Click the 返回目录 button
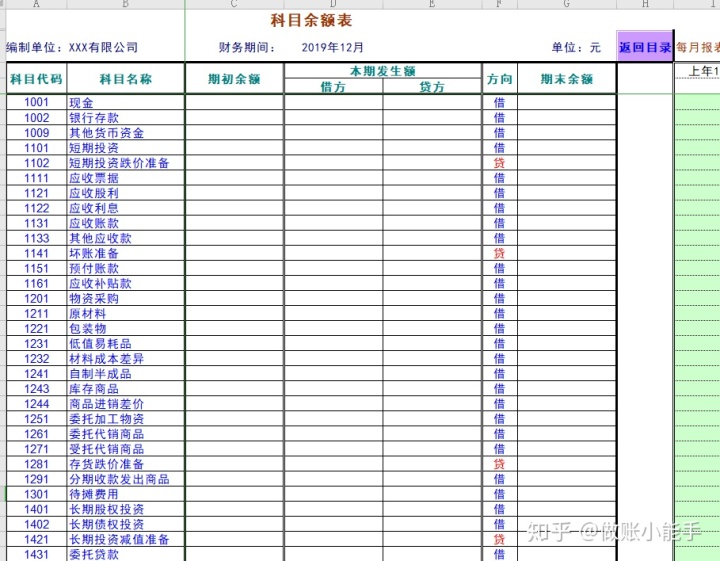The width and height of the screenshot is (720, 561). [644, 46]
